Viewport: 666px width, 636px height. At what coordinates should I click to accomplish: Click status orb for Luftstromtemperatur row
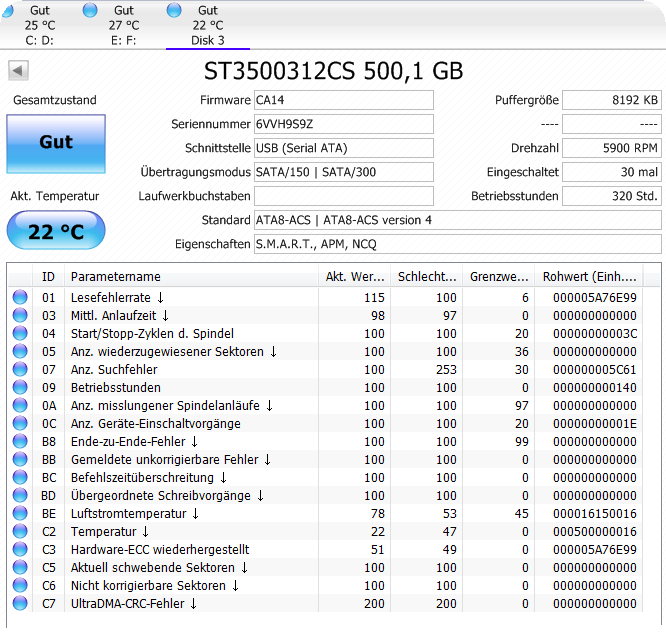click(20, 514)
